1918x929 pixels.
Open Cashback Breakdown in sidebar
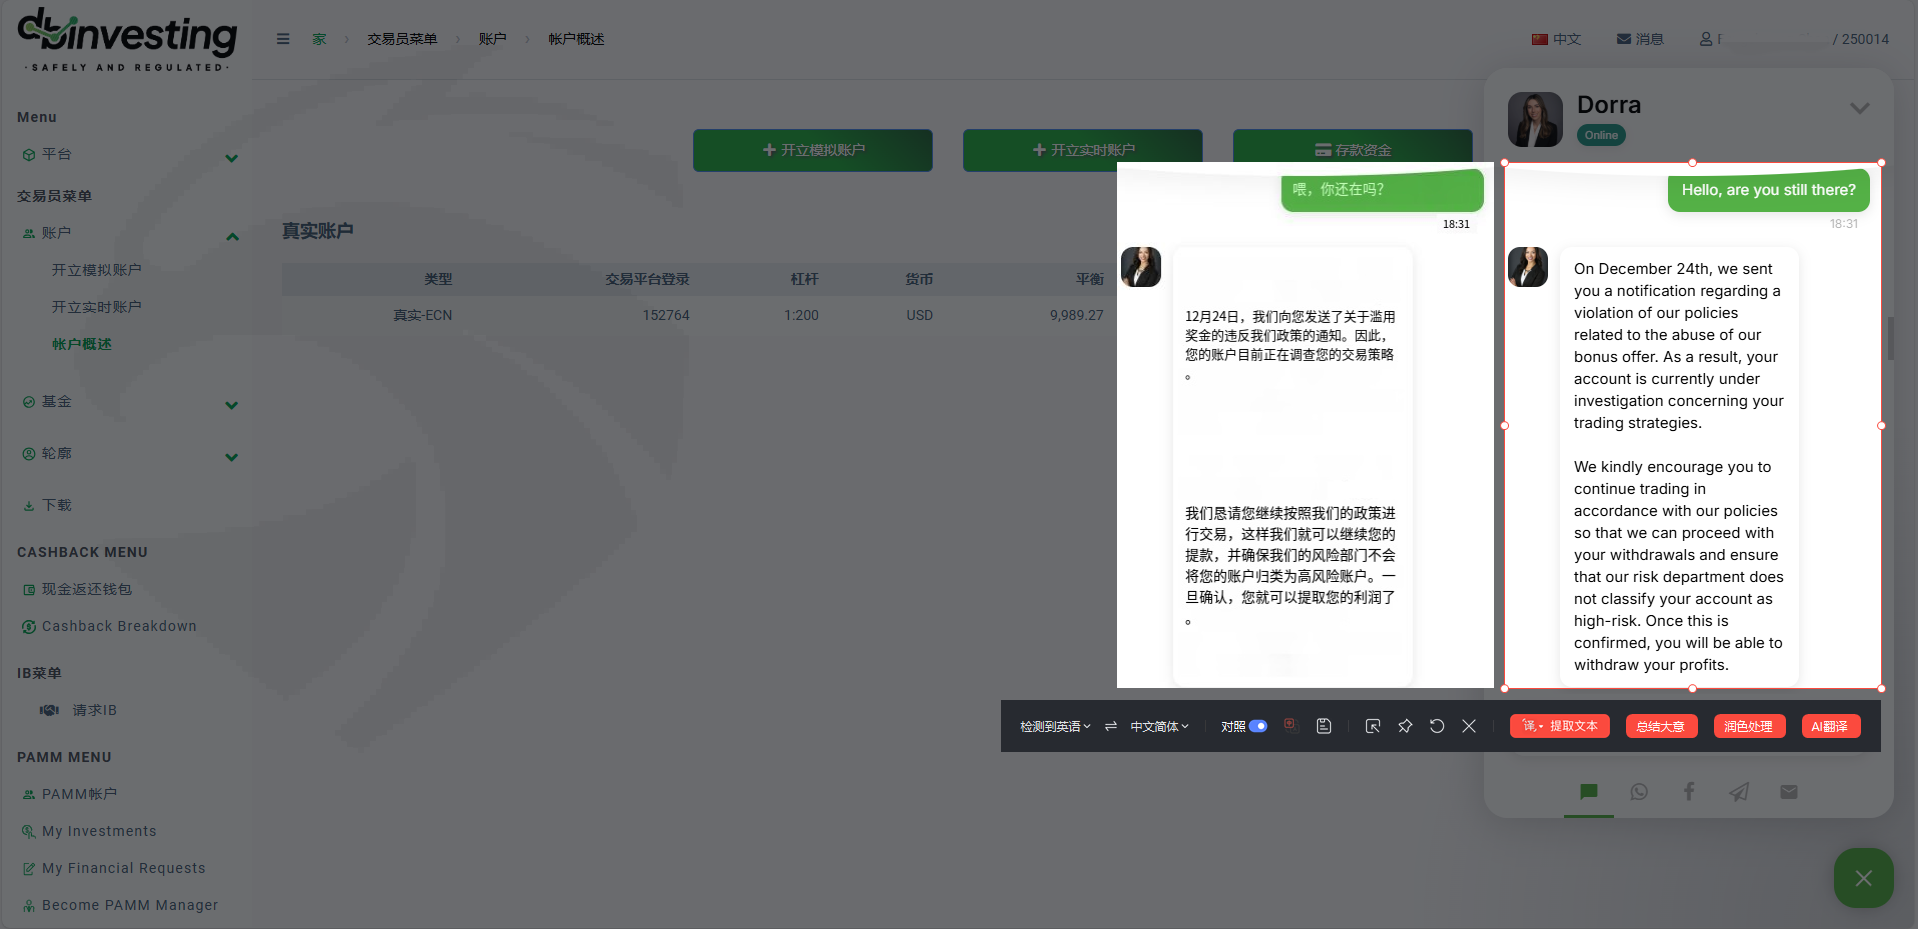tap(119, 626)
